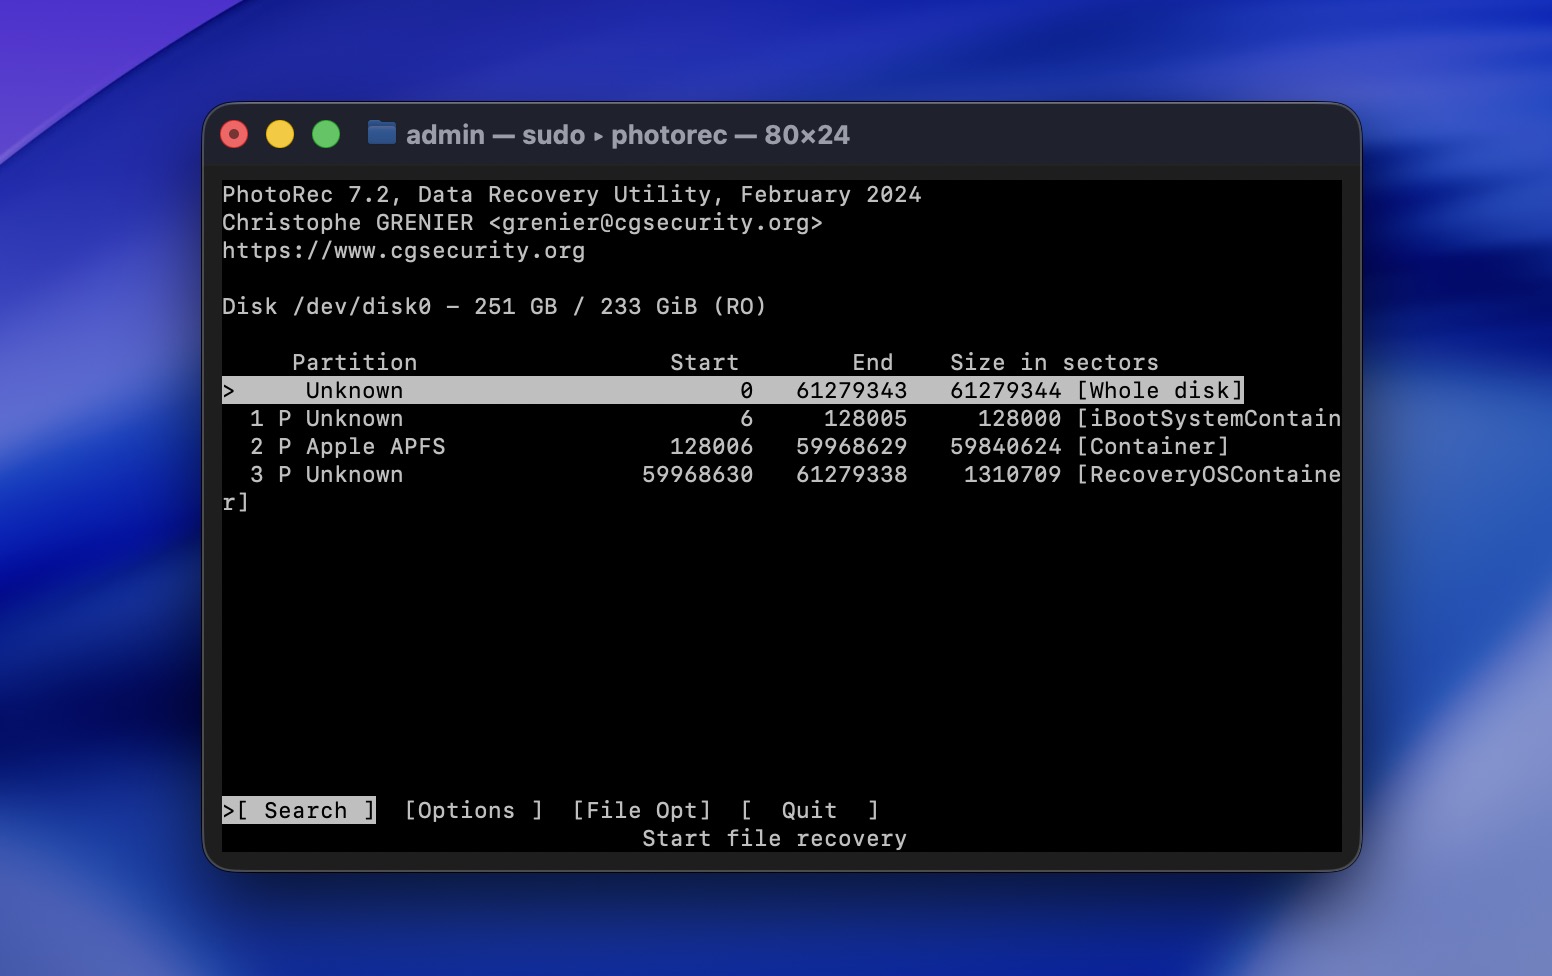
Task: Click the PhotoRec 7.2 version header line
Action: (571, 194)
